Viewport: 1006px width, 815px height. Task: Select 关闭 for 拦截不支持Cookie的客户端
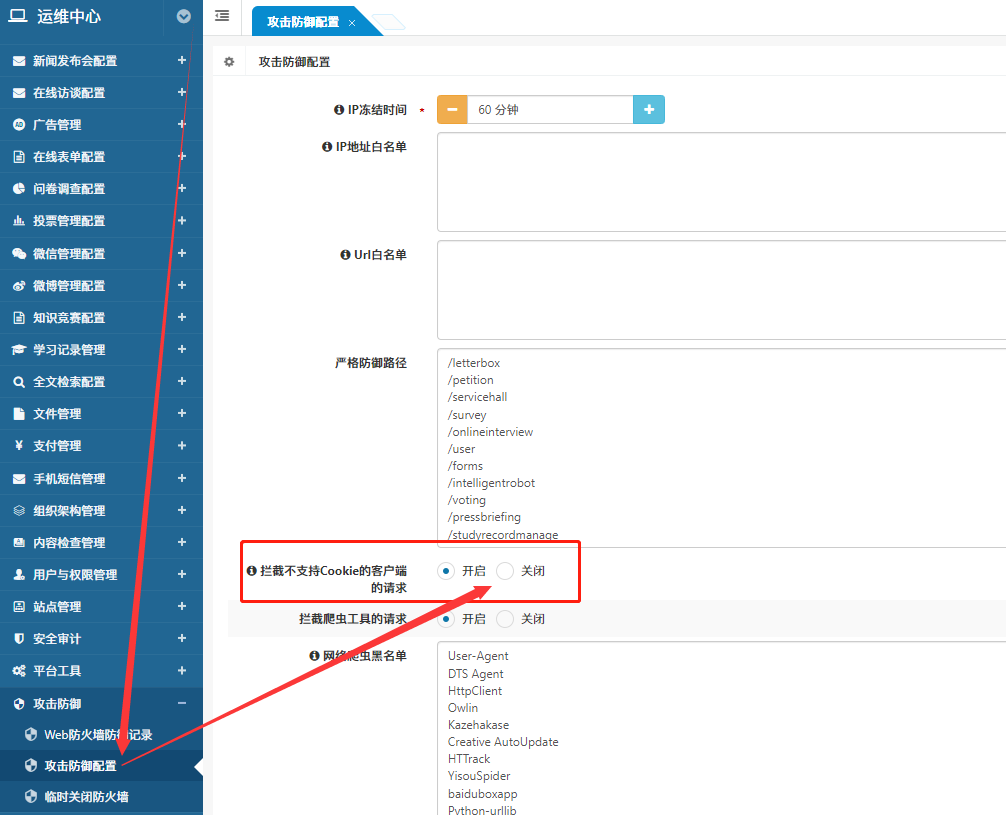505,571
